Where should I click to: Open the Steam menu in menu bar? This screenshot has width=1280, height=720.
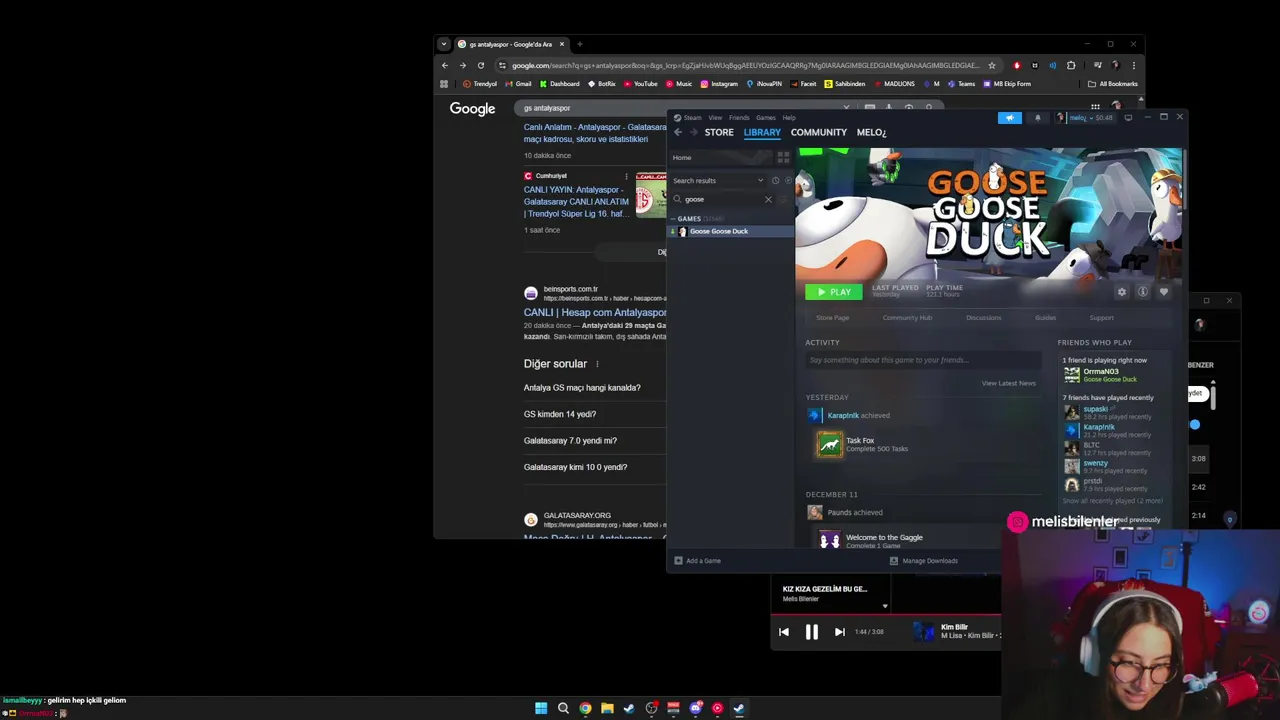(692, 118)
